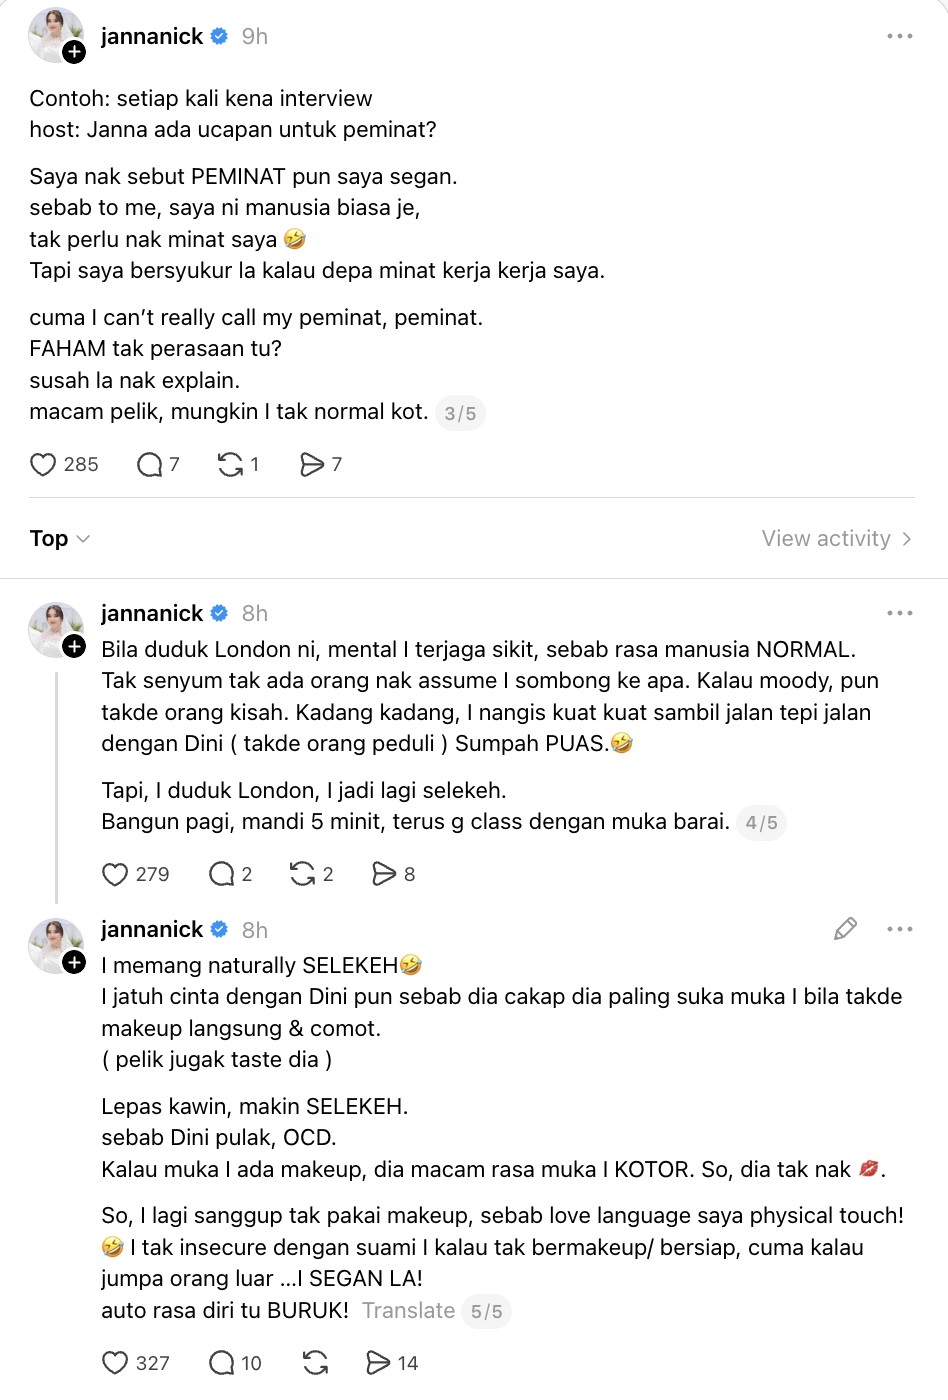Open the three-dot menu on 4/5 post

[x=900, y=613]
